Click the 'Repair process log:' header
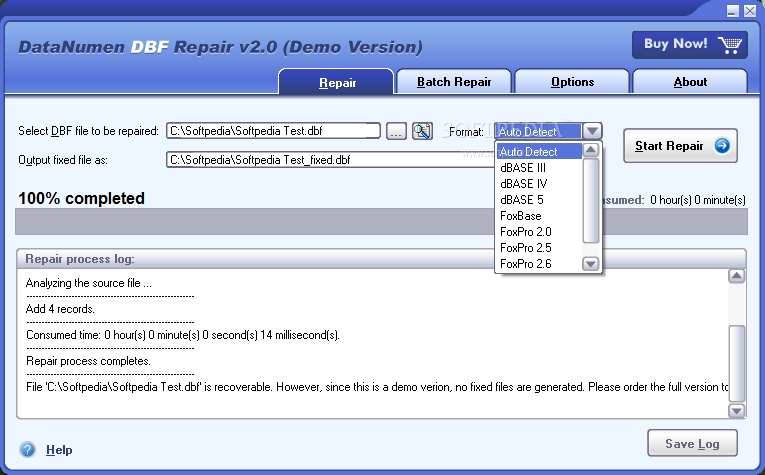 [80, 259]
